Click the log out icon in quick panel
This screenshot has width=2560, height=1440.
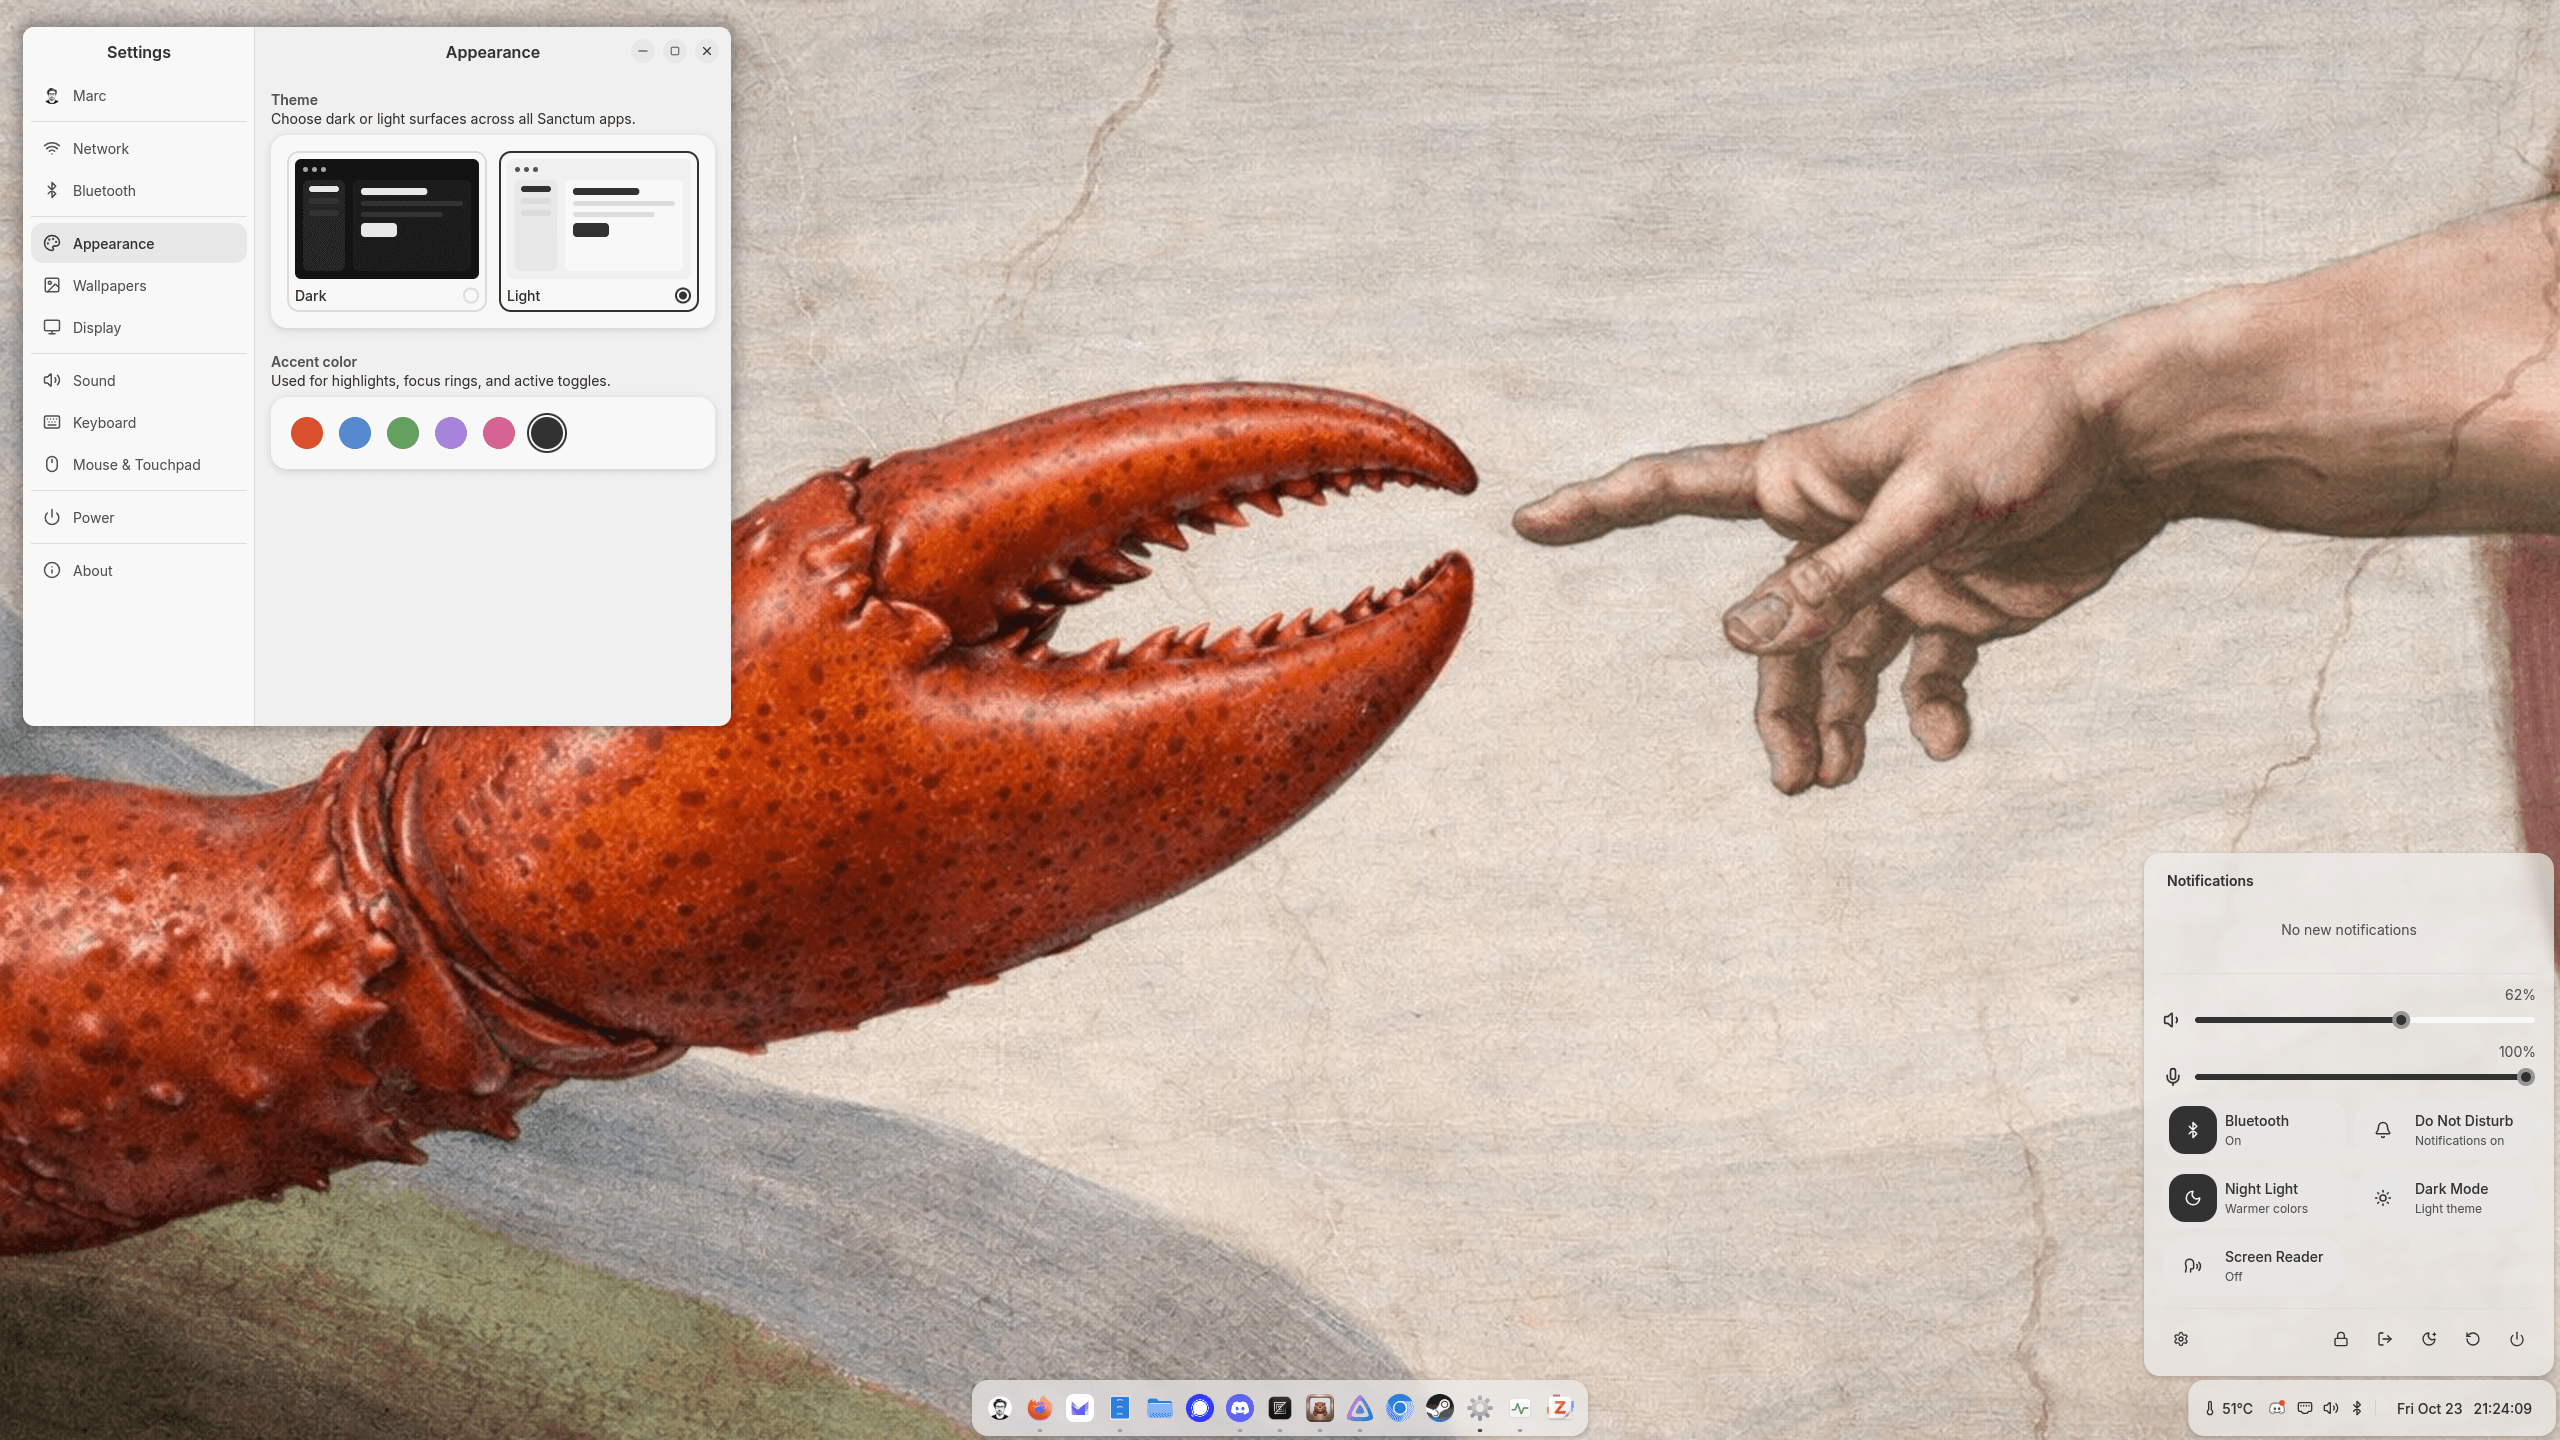pyautogui.click(x=2384, y=1339)
